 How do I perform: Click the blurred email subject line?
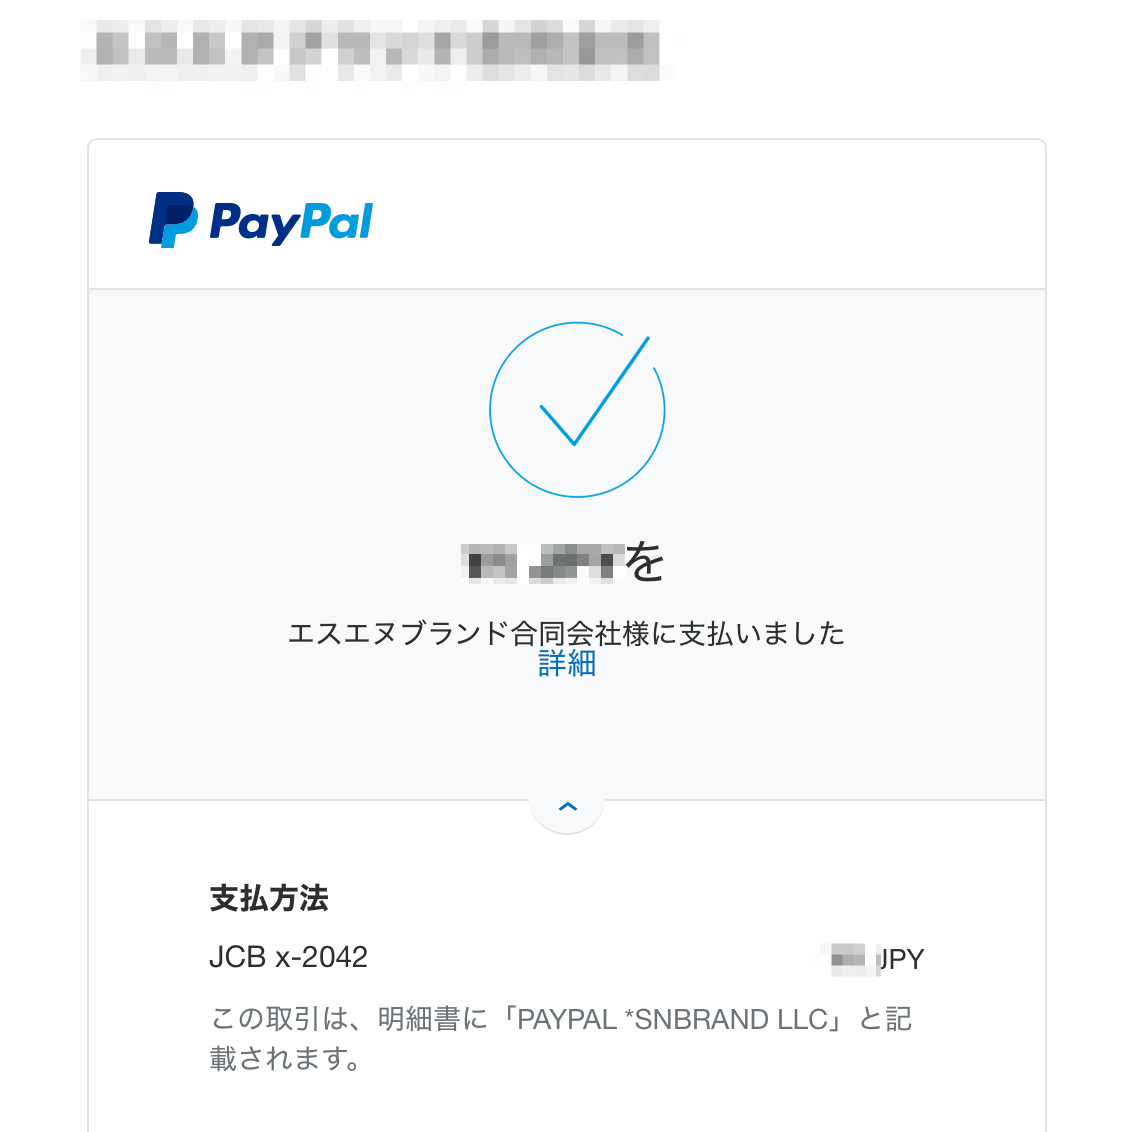click(x=377, y=50)
